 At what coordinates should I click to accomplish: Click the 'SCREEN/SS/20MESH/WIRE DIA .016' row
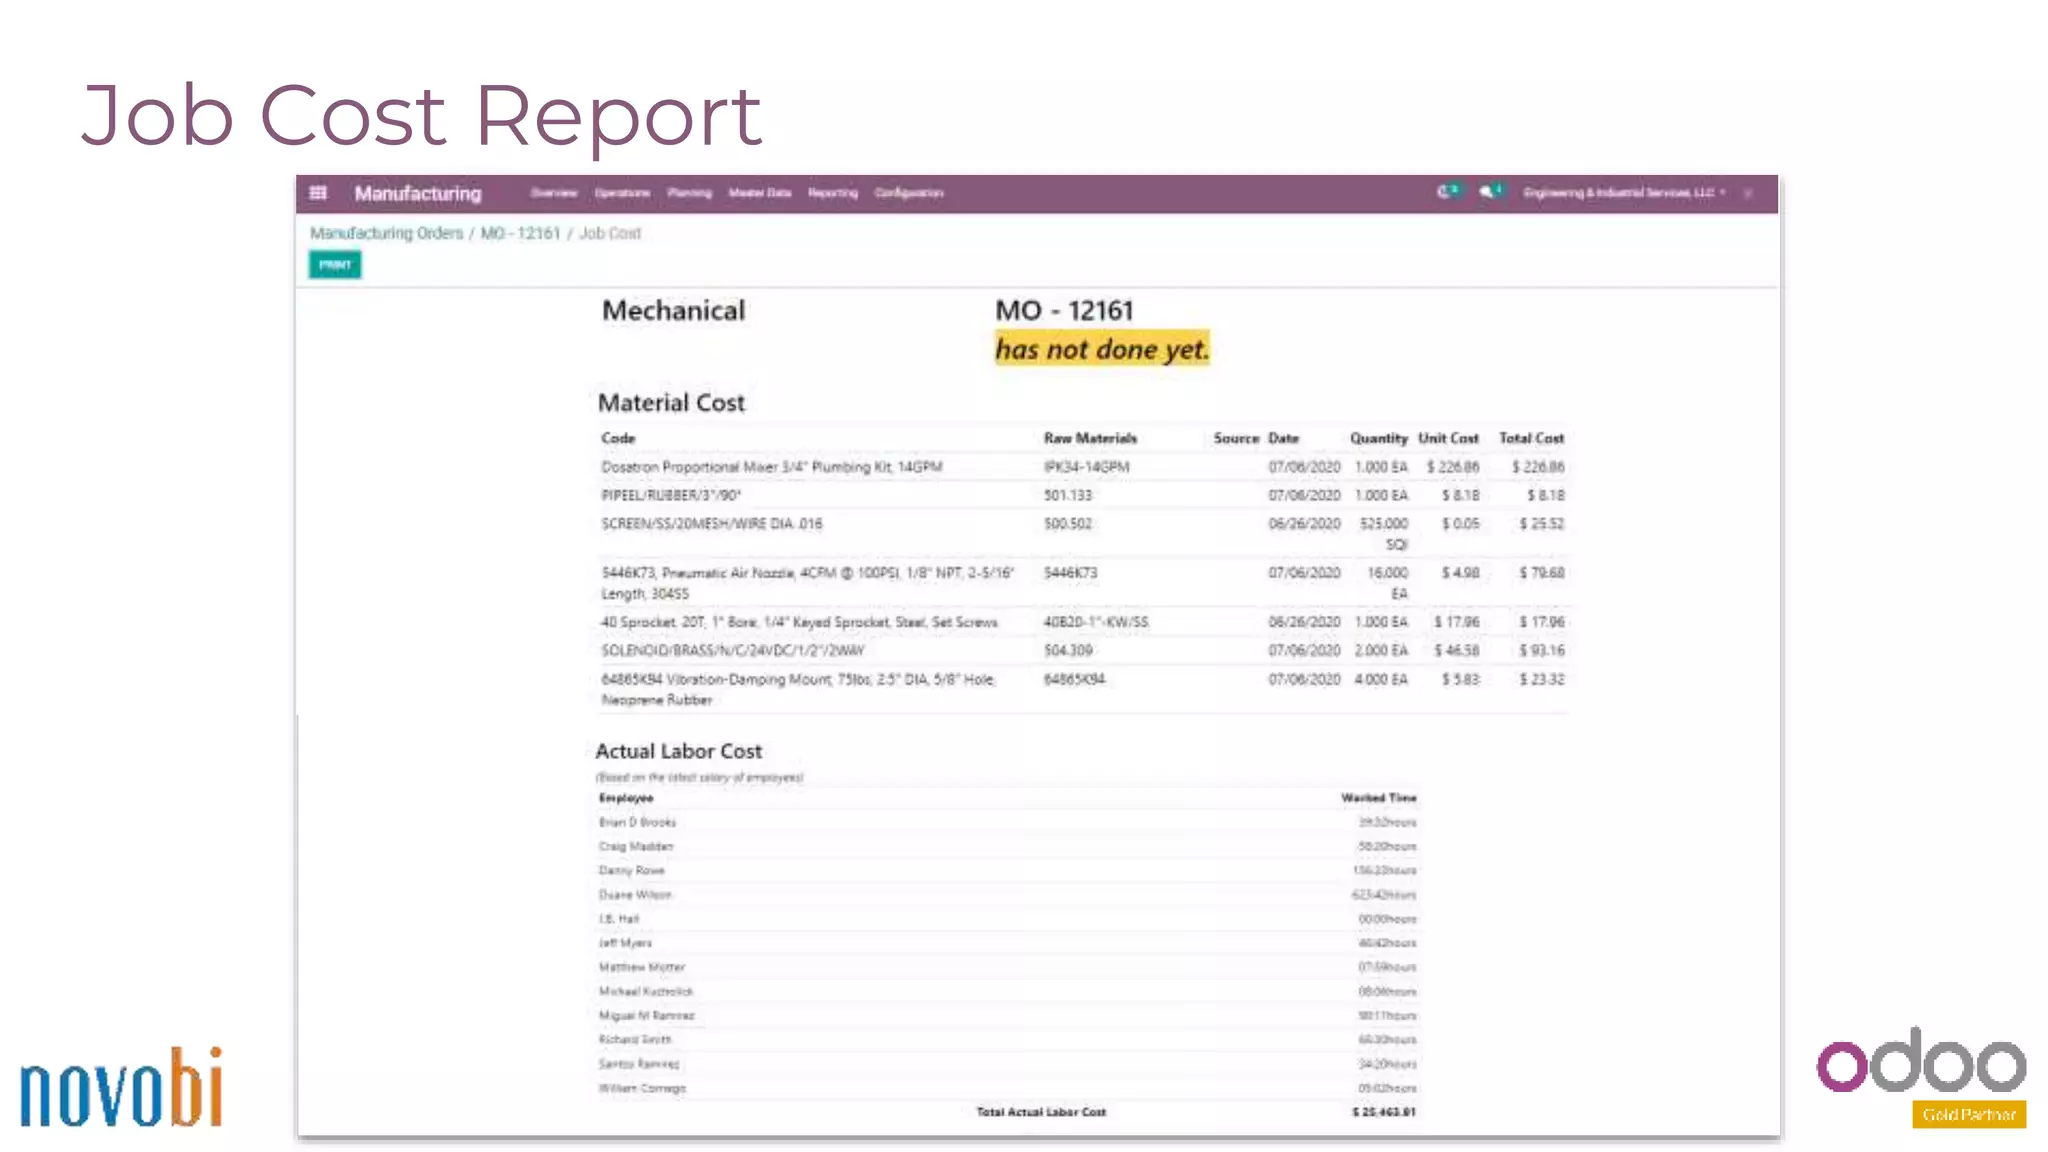pos(1082,533)
